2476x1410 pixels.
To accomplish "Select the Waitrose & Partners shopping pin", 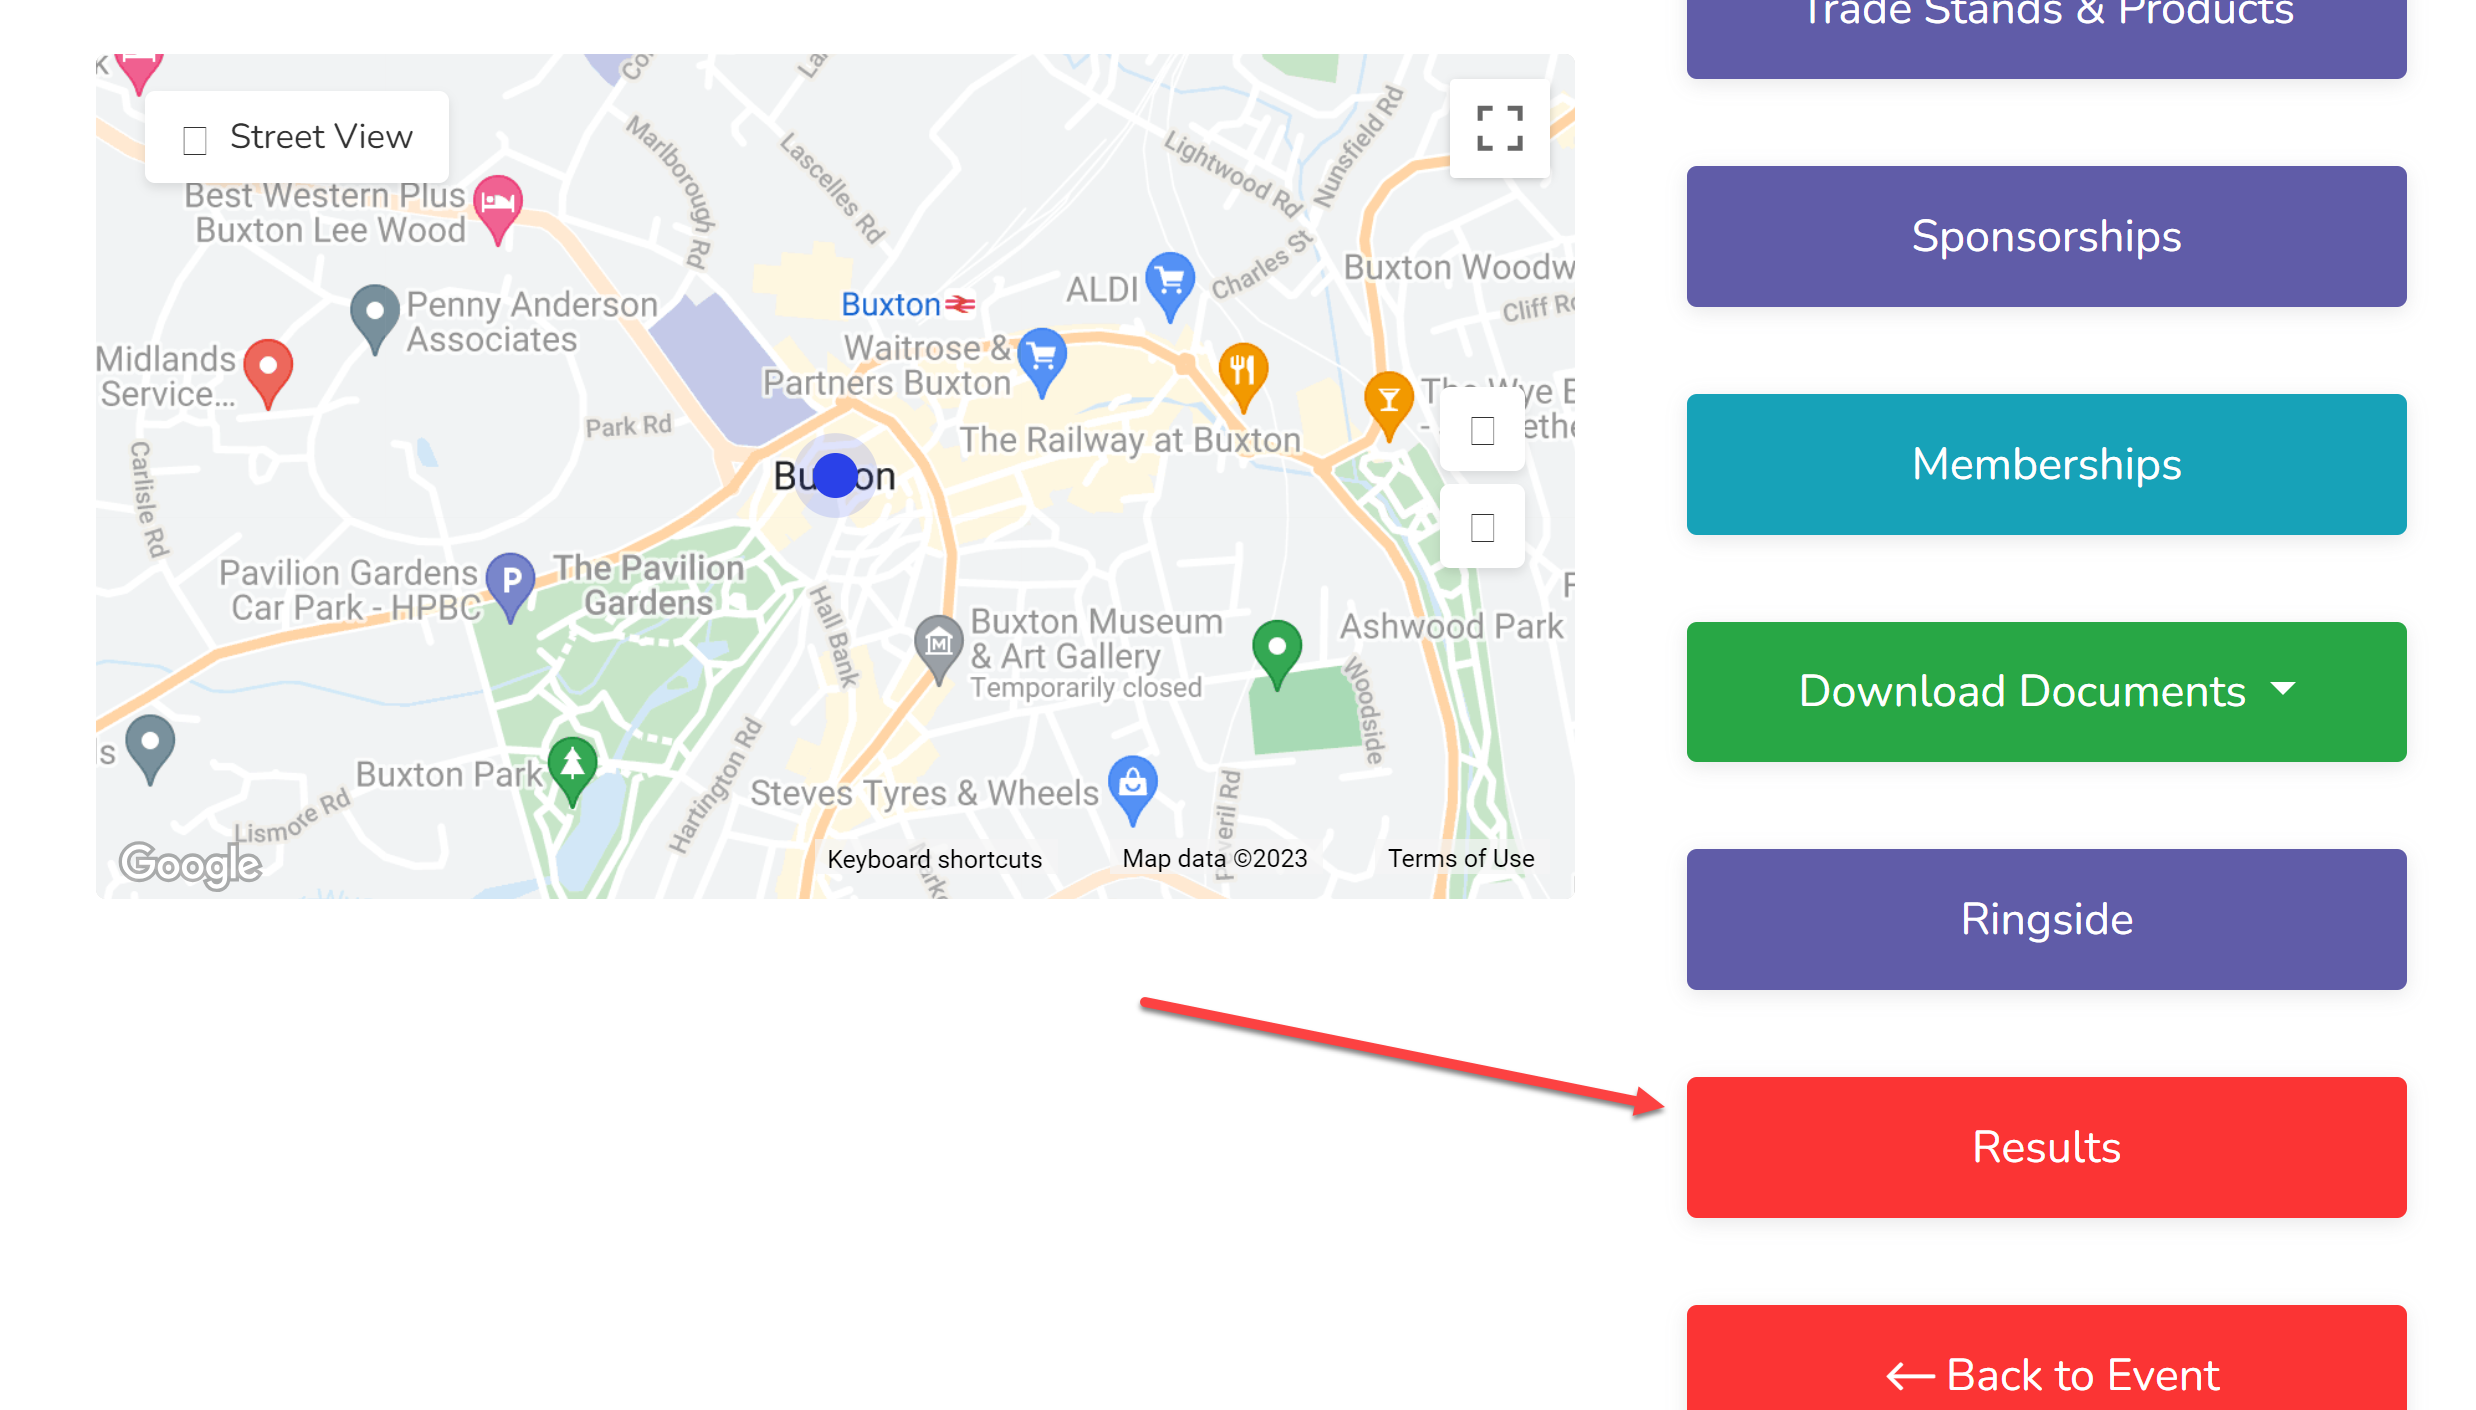I will pyautogui.click(x=1042, y=362).
